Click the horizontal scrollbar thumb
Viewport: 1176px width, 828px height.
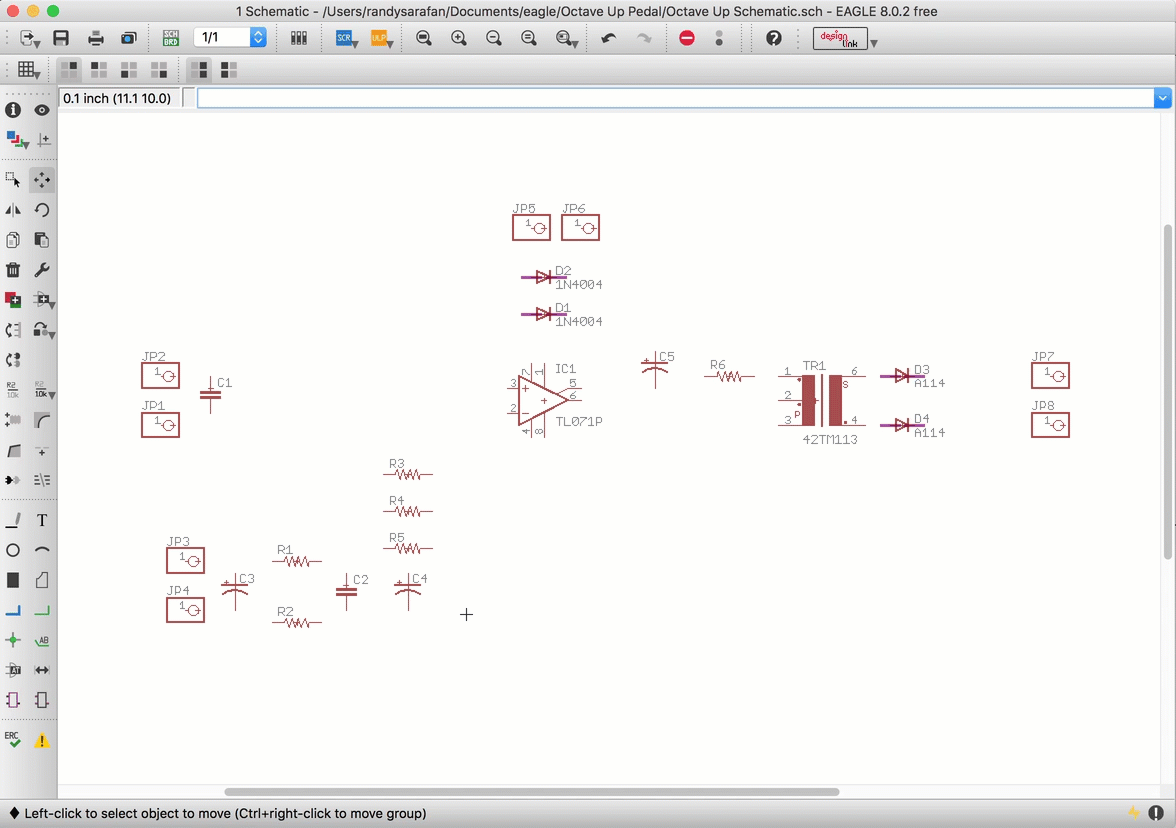point(532,791)
